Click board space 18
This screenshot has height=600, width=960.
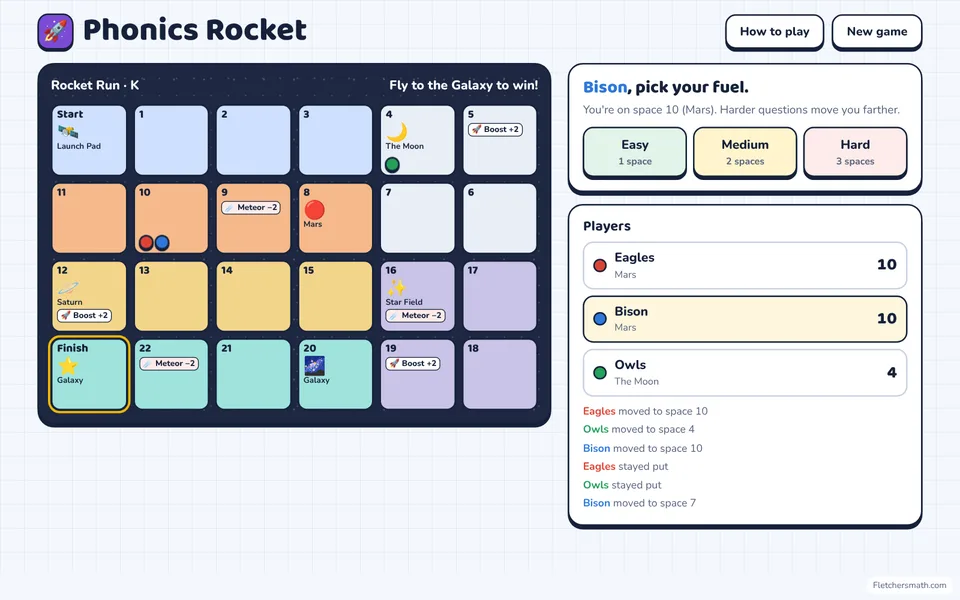coord(500,374)
